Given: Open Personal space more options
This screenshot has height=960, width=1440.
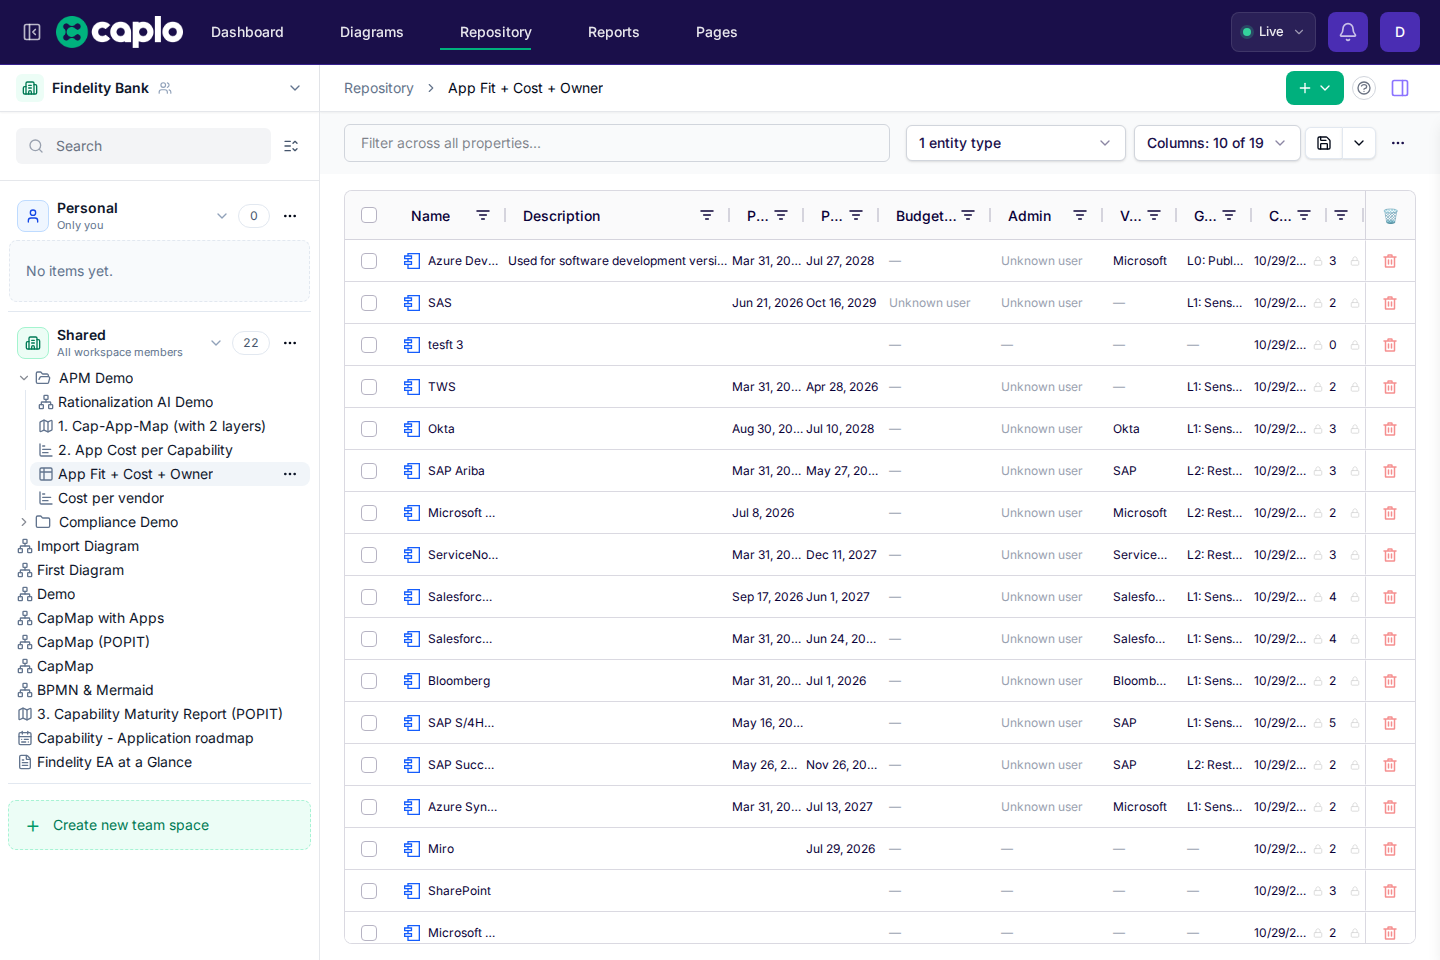Looking at the screenshot, I should [290, 216].
